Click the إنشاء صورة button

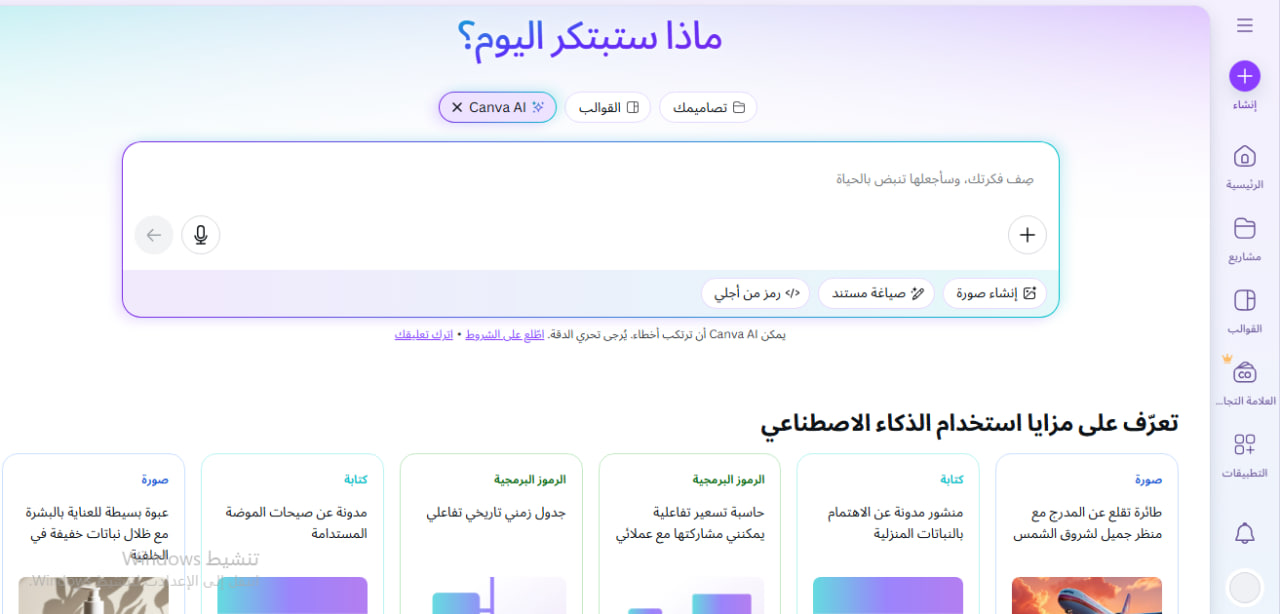[995, 293]
